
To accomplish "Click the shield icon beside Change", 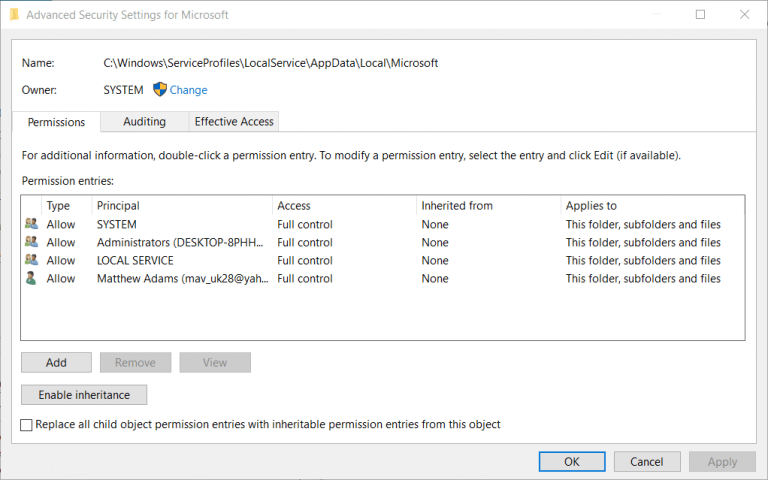I will (x=160, y=89).
